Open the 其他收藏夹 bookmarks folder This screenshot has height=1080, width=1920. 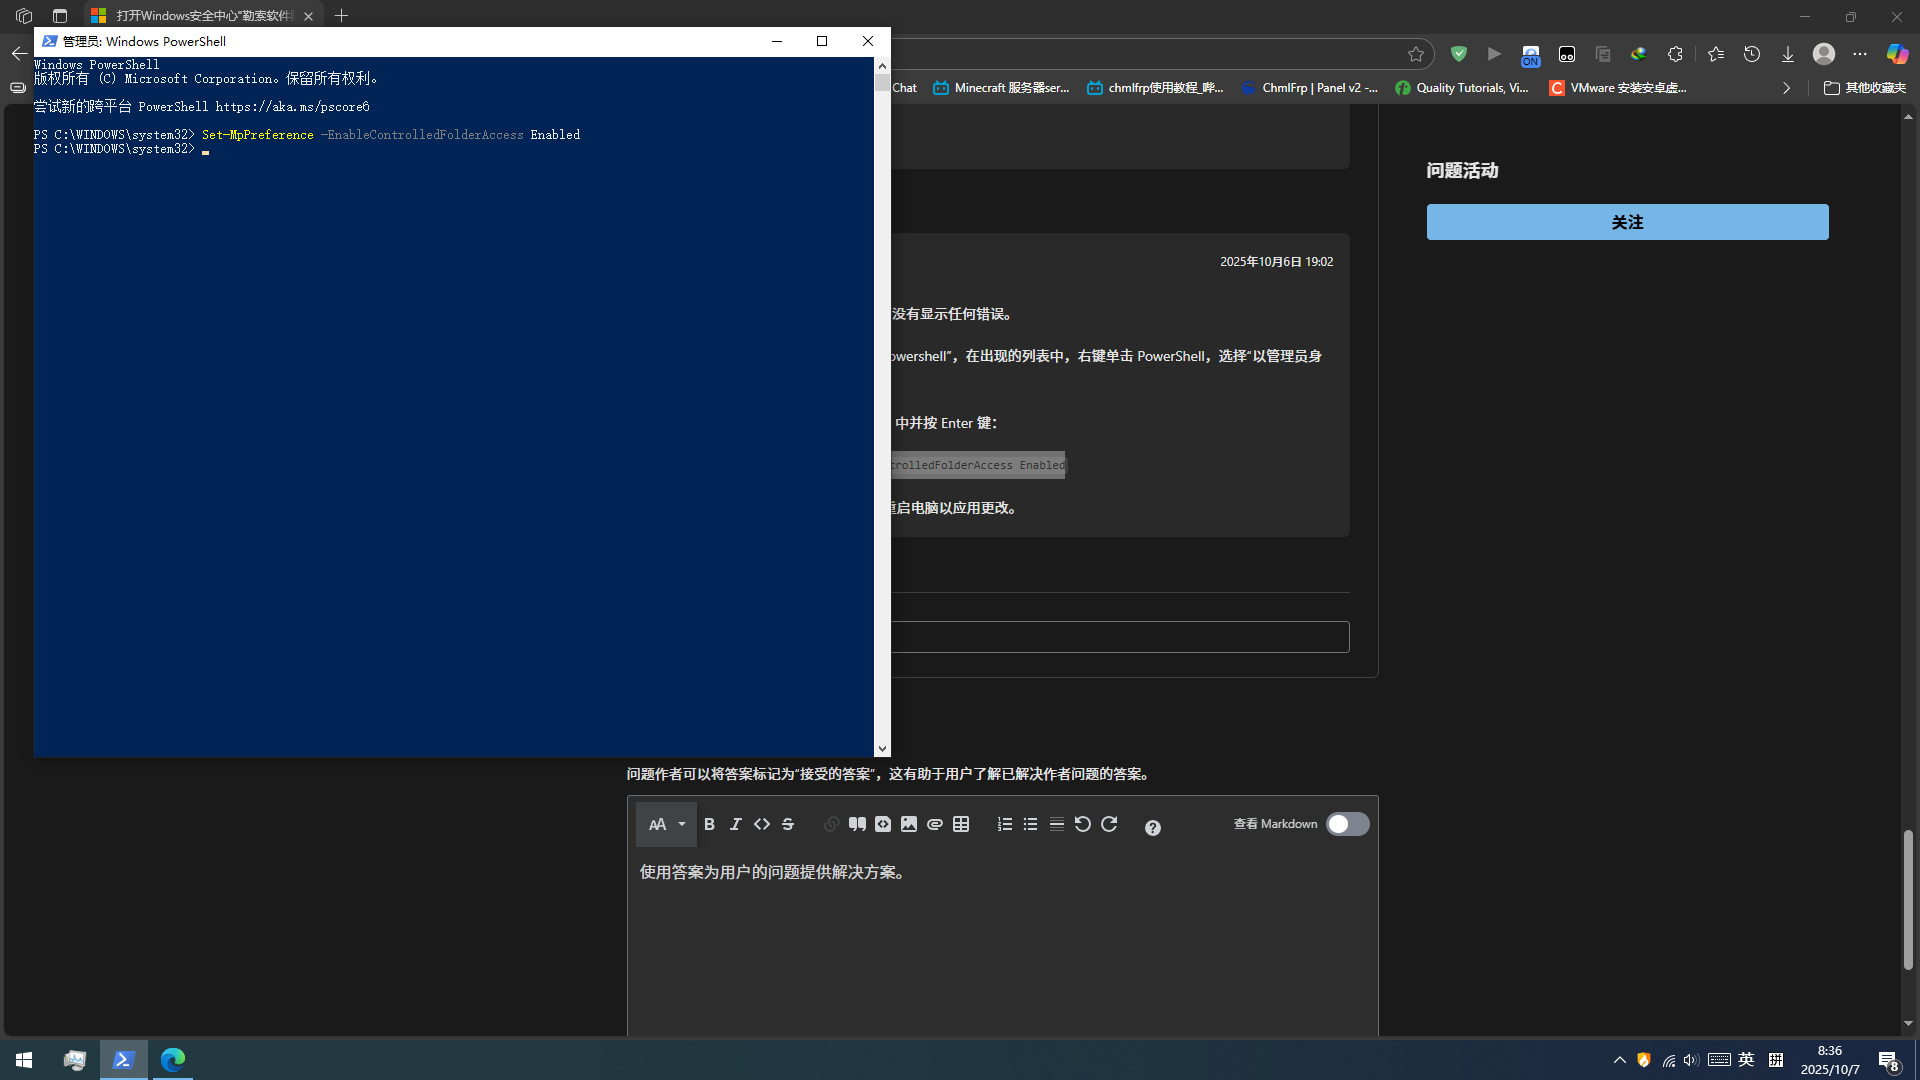coord(1864,88)
